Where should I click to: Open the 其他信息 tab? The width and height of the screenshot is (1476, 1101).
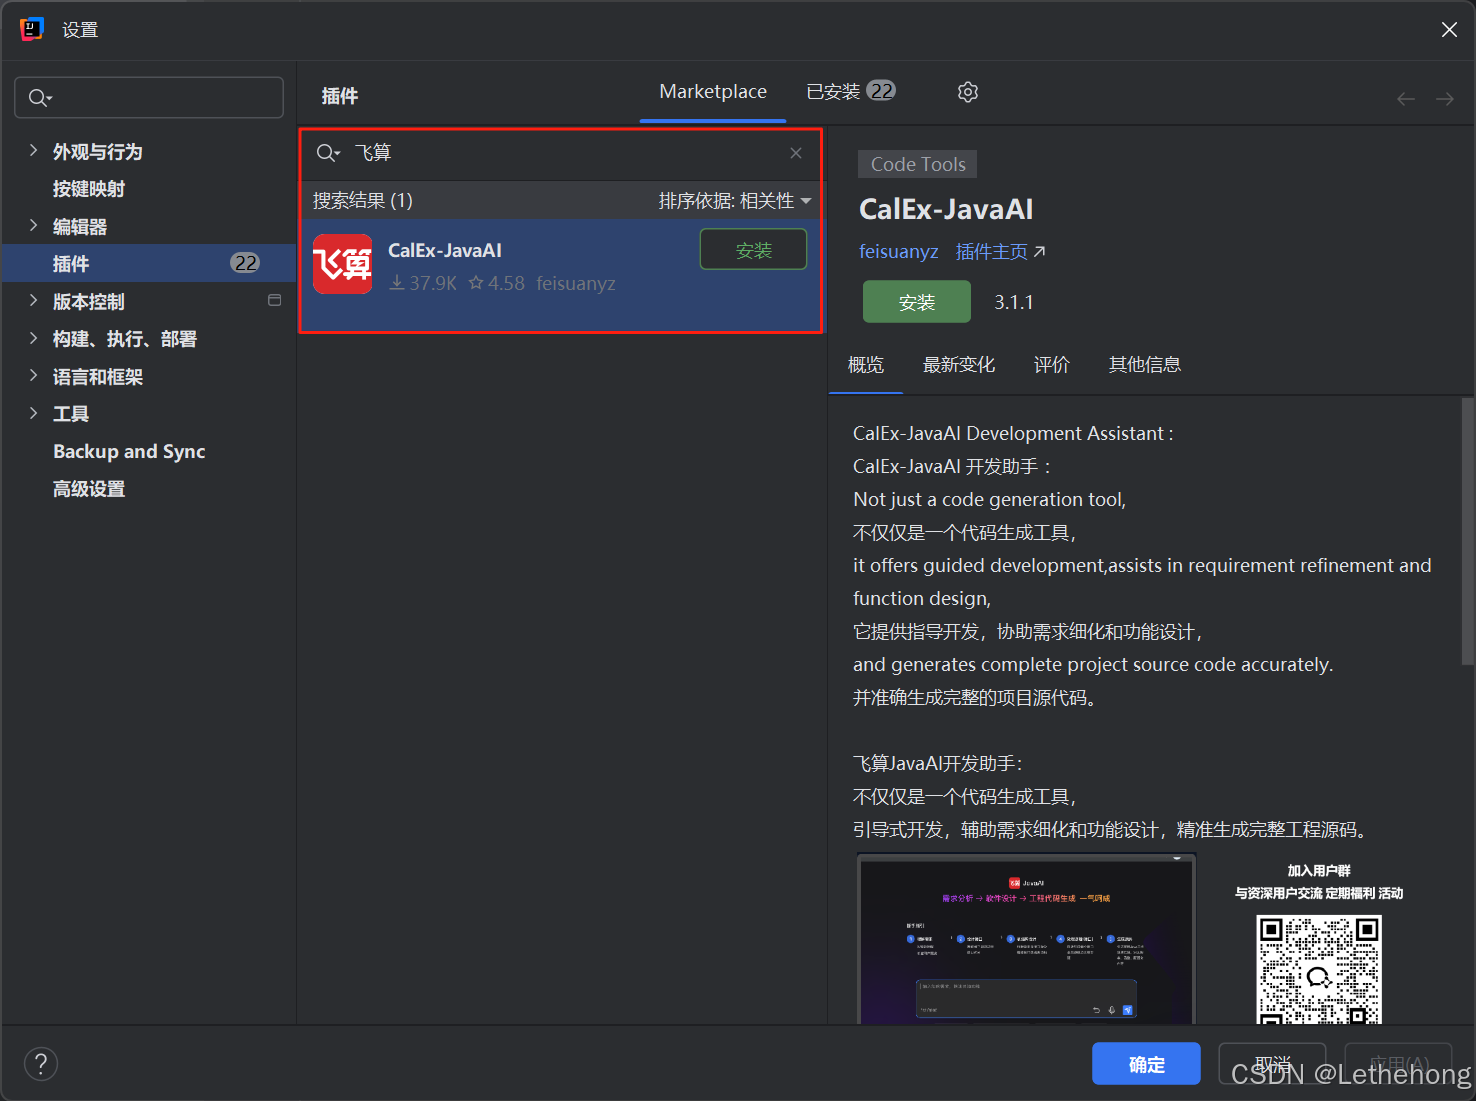(x=1145, y=365)
